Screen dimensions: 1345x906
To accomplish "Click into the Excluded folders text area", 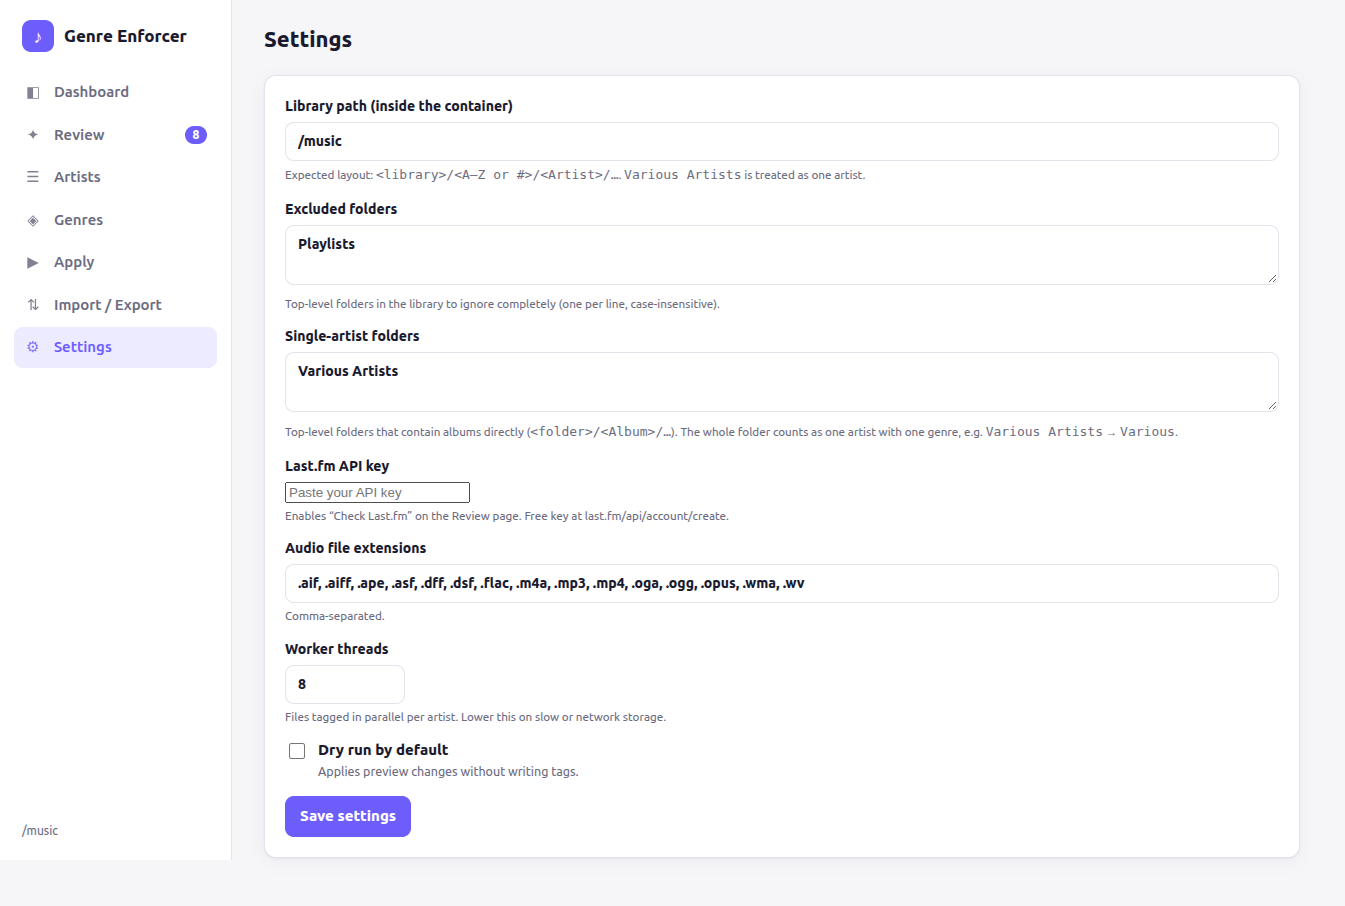I will [x=781, y=255].
